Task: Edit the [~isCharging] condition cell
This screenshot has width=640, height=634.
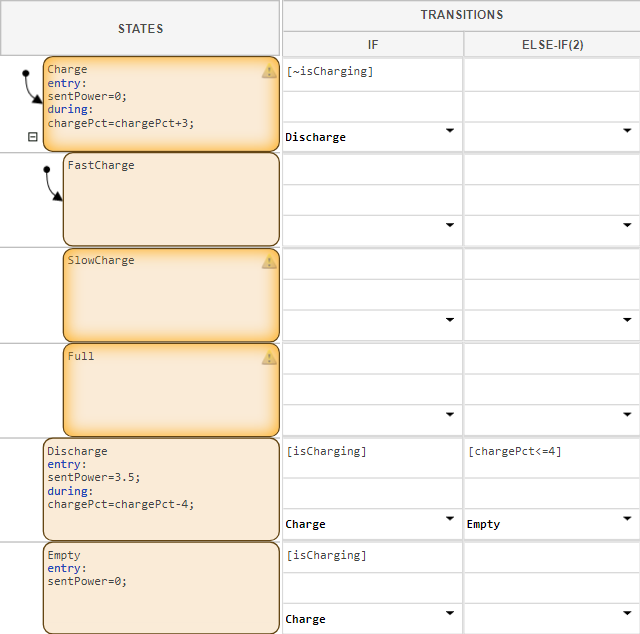Action: pyautogui.click(x=372, y=72)
